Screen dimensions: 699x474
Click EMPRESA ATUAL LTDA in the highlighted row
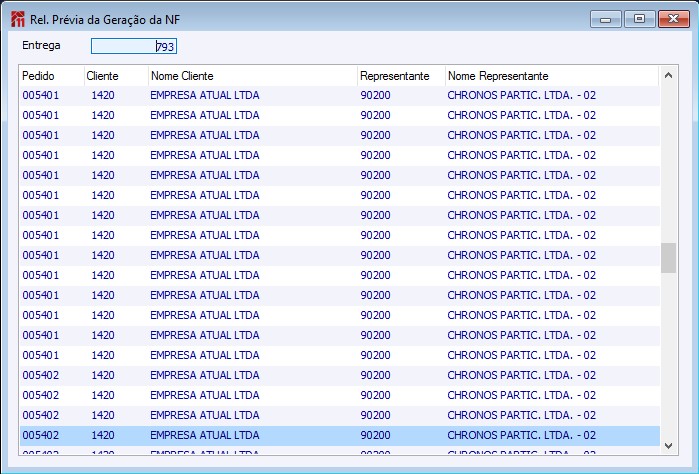205,435
